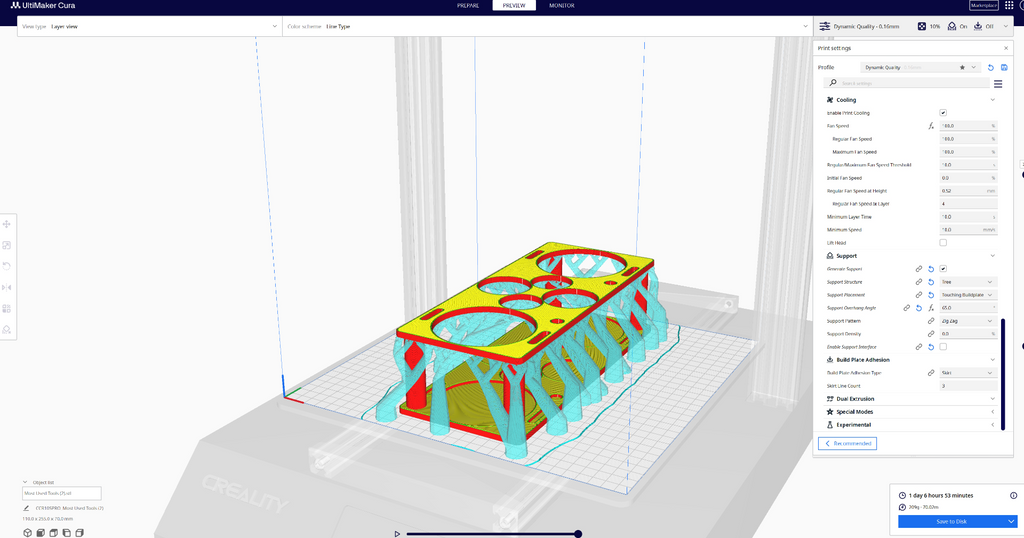Toggle Generate Support checkbox

[943, 269]
